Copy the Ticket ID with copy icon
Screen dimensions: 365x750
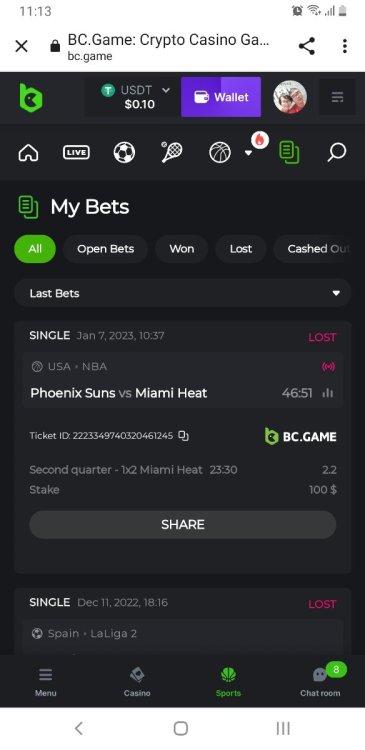184,436
